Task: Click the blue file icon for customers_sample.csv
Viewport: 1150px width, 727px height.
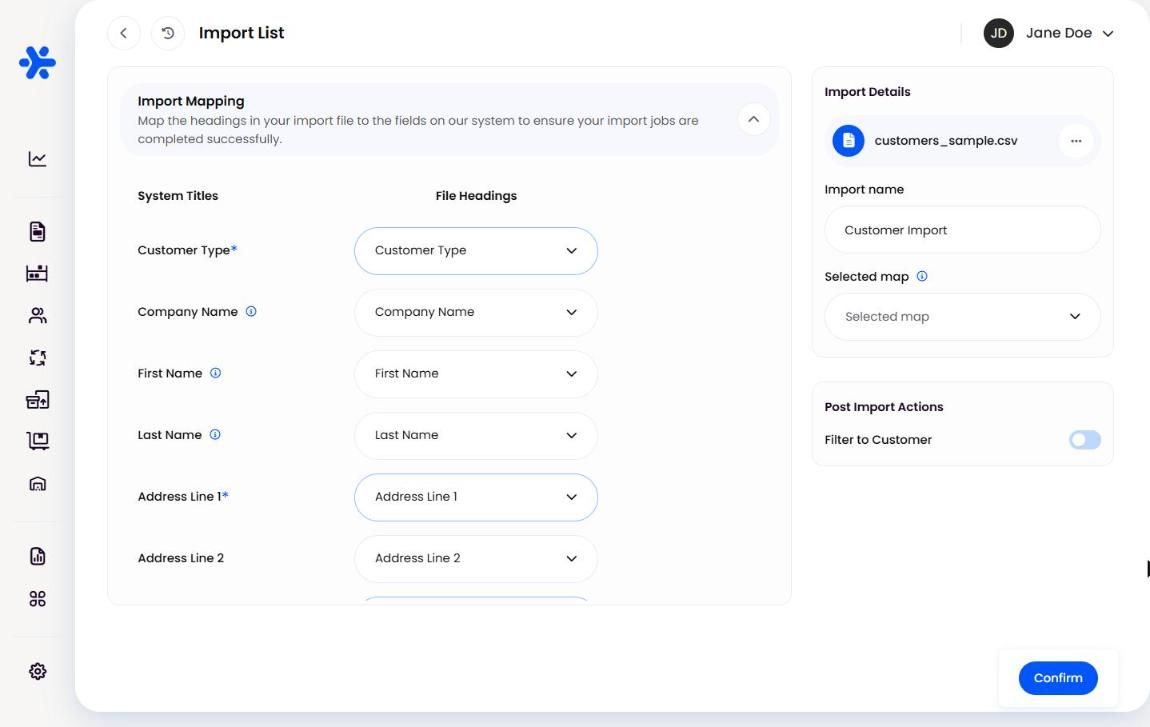Action: (848, 141)
